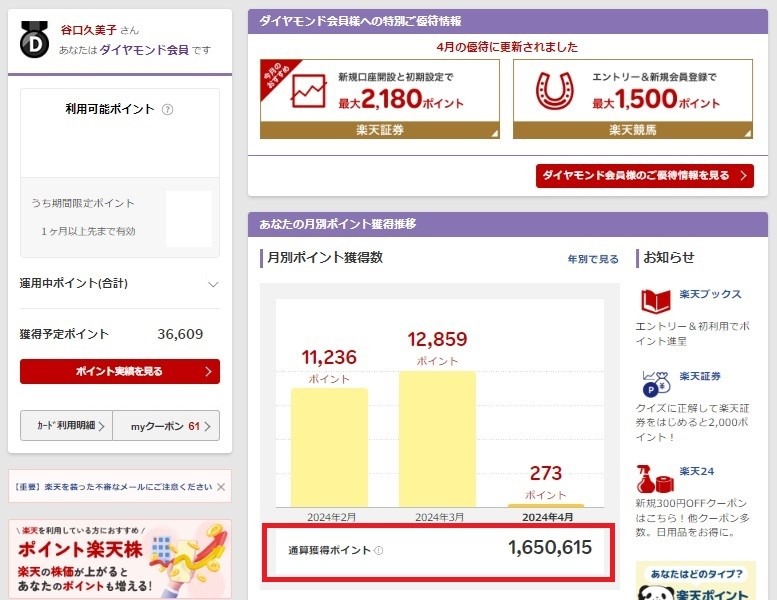The width and height of the screenshot is (777, 600).
Task: Click the 2024年4月 axis label
Action: [x=548, y=517]
